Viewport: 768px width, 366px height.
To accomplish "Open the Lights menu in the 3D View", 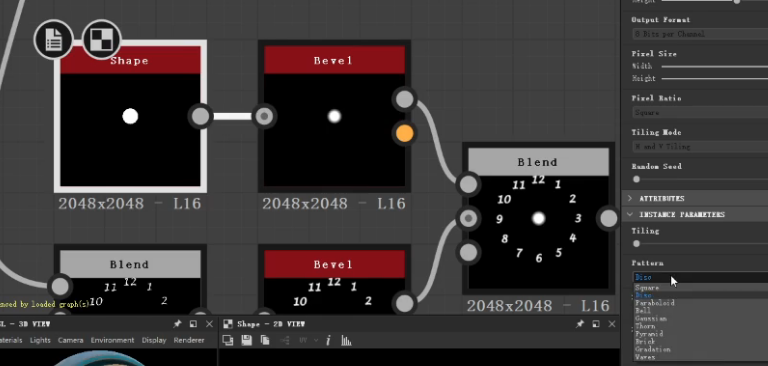I will point(40,340).
